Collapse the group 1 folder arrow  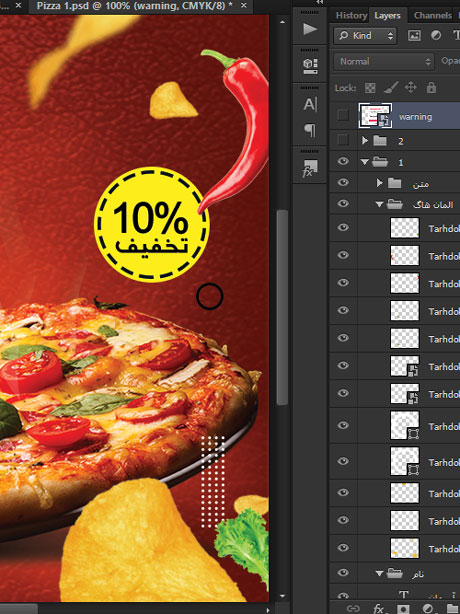(365, 162)
